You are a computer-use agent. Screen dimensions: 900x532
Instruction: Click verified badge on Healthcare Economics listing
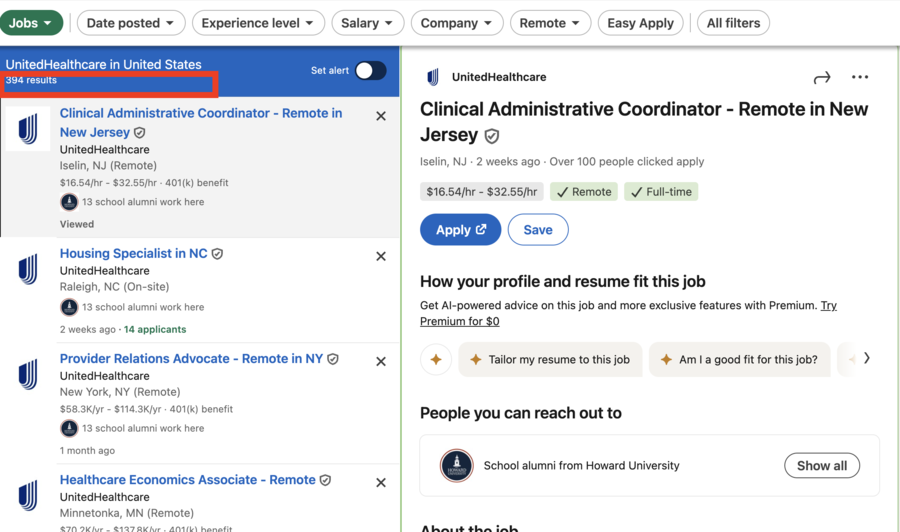tap(325, 480)
